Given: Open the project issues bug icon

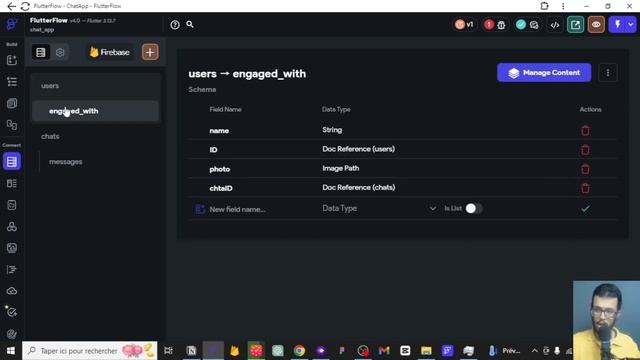Looking at the screenshot, I should pos(502,25).
